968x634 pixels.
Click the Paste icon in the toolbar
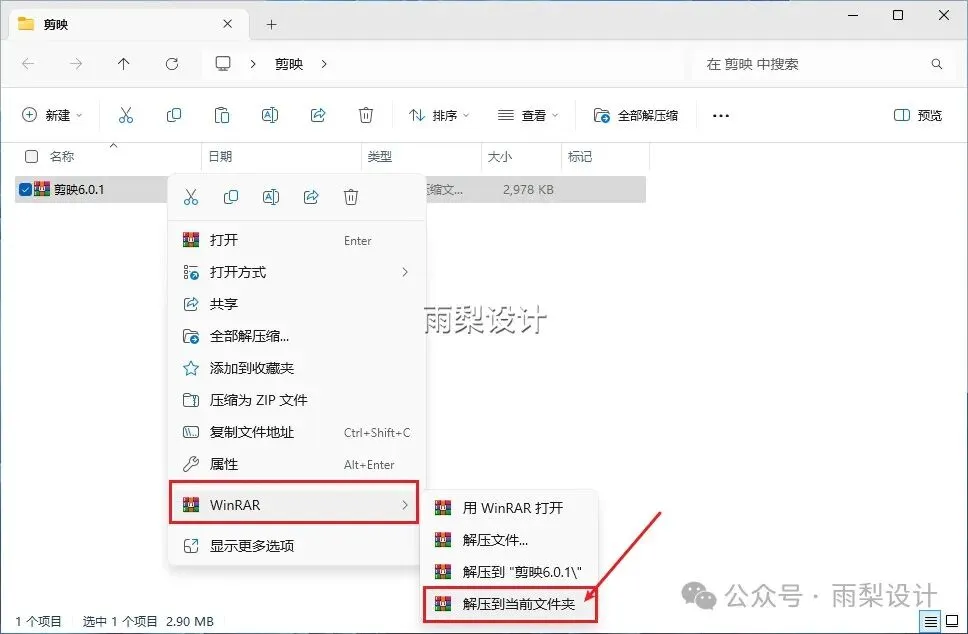(x=222, y=115)
